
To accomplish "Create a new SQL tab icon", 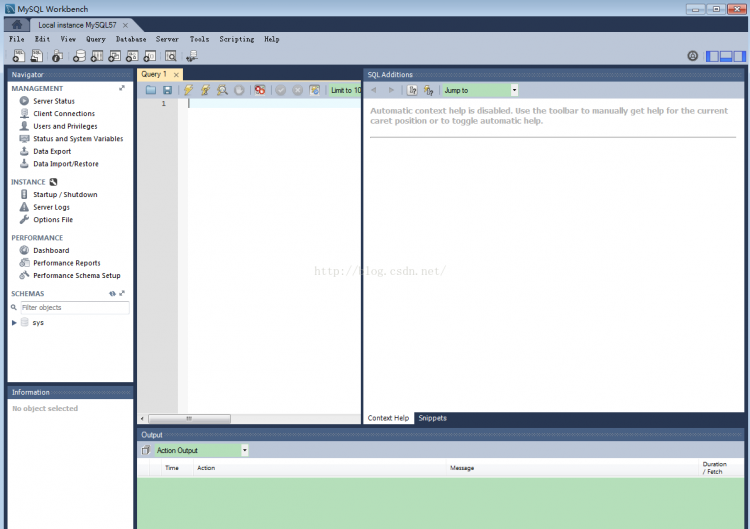I will point(19,56).
